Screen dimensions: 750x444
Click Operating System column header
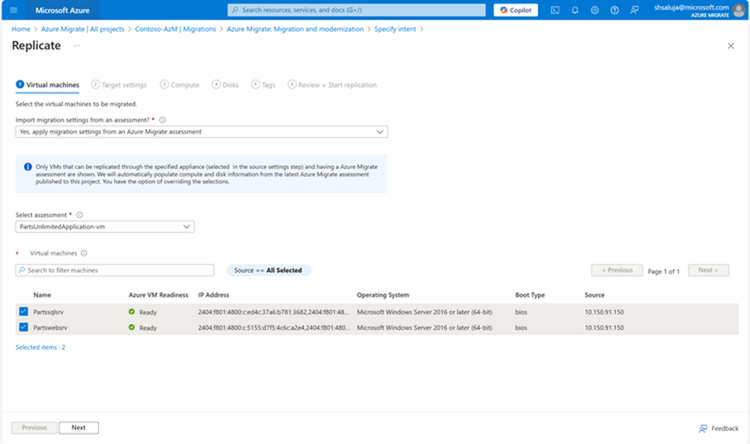(x=383, y=295)
